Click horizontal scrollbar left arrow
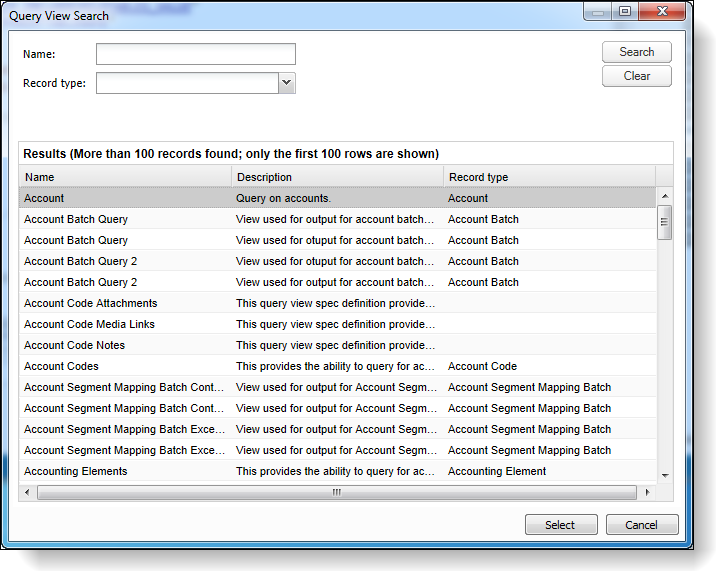Screen dimensions: 716x571 pyautogui.click(x=27, y=492)
